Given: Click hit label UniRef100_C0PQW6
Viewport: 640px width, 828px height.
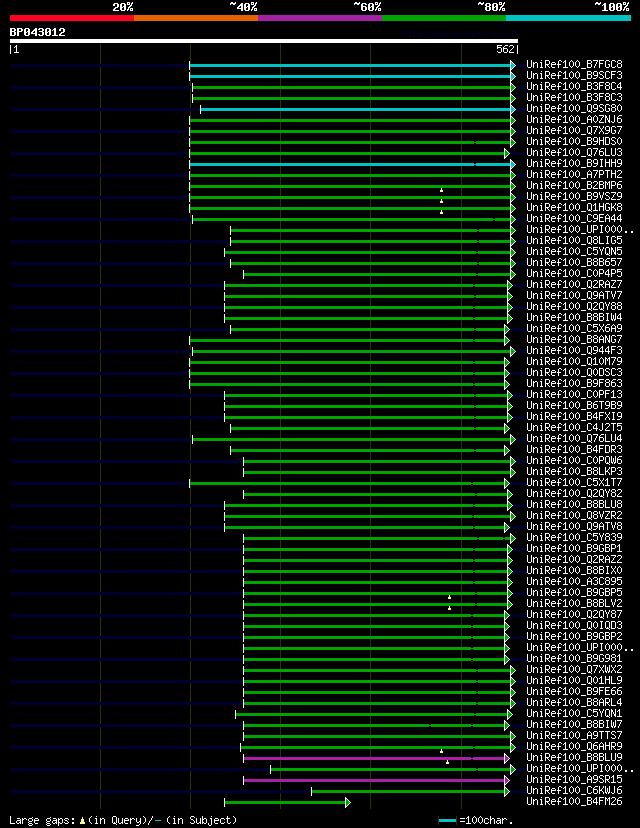Looking at the screenshot, I should pos(574,460).
